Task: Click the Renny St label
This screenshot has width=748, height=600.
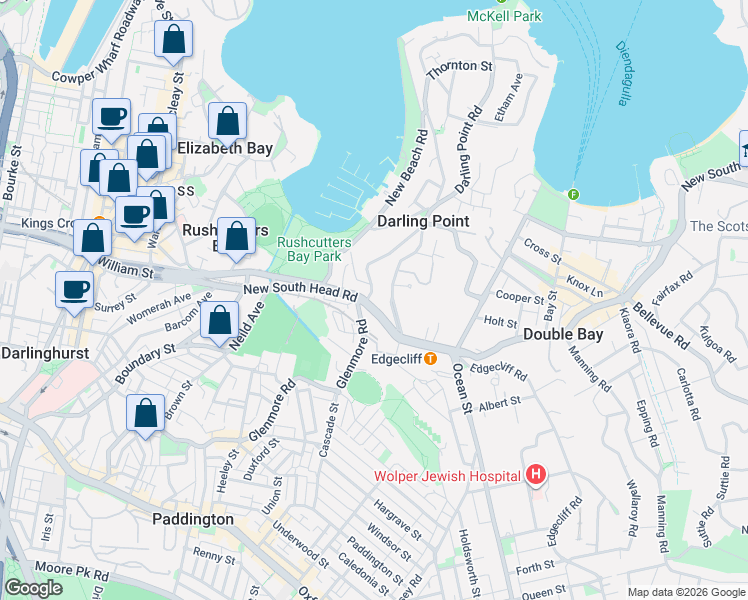Action: (x=214, y=556)
